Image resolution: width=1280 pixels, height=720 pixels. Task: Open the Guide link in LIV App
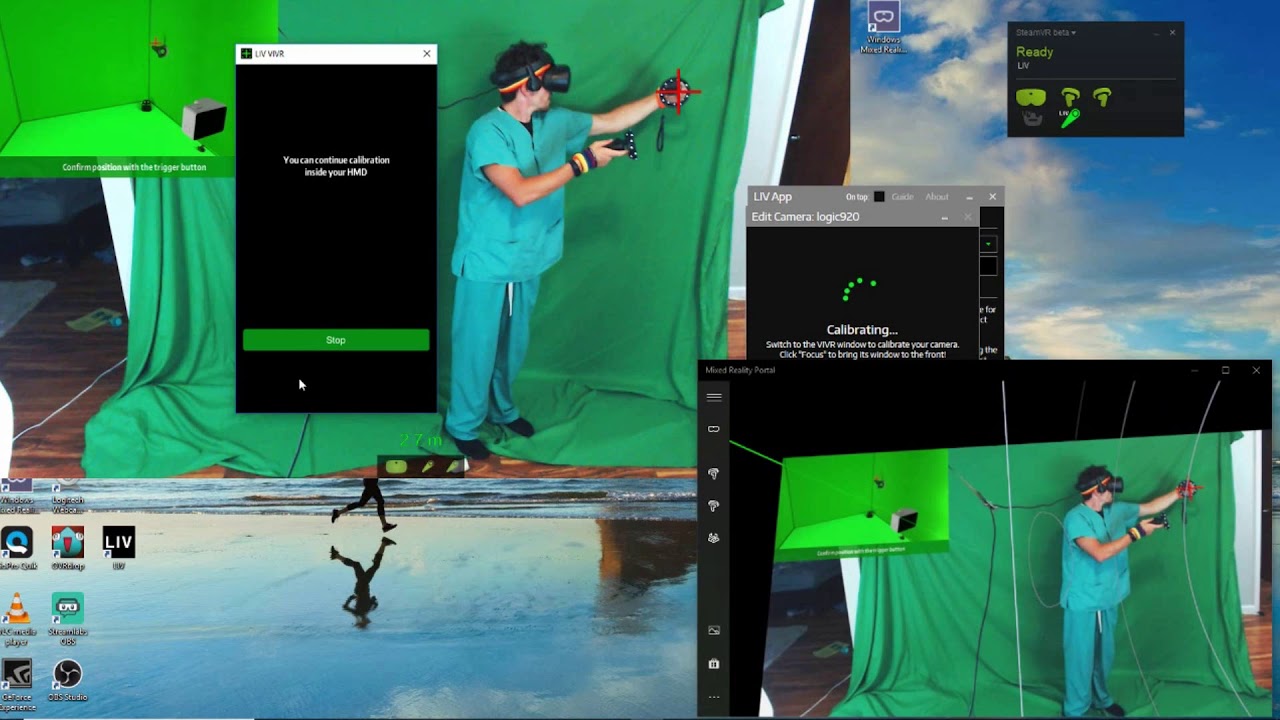902,197
